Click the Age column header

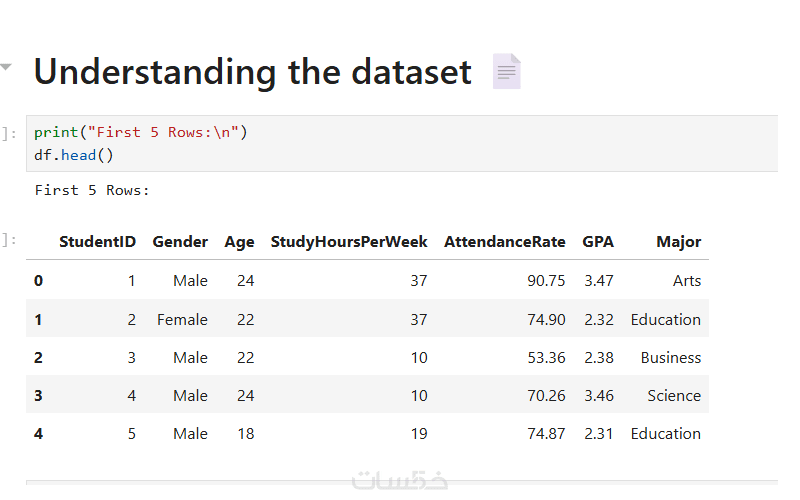[239, 241]
